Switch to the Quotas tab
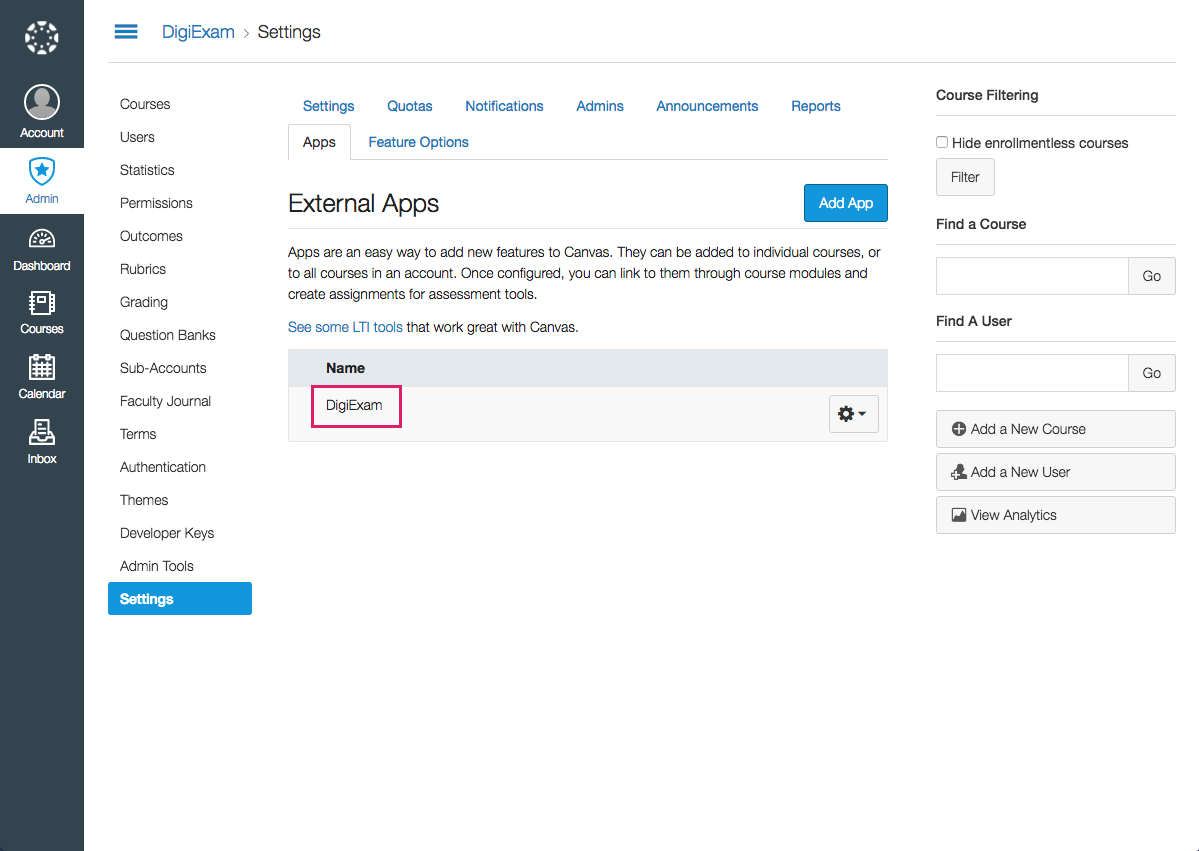The width and height of the screenshot is (1199, 851). [x=409, y=106]
